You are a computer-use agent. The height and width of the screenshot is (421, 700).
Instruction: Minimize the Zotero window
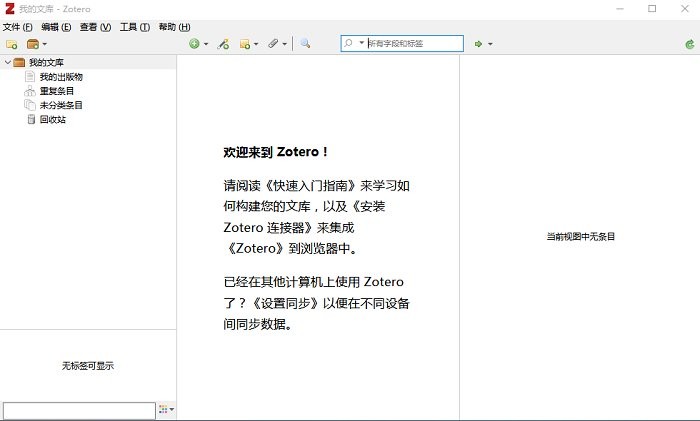point(620,9)
